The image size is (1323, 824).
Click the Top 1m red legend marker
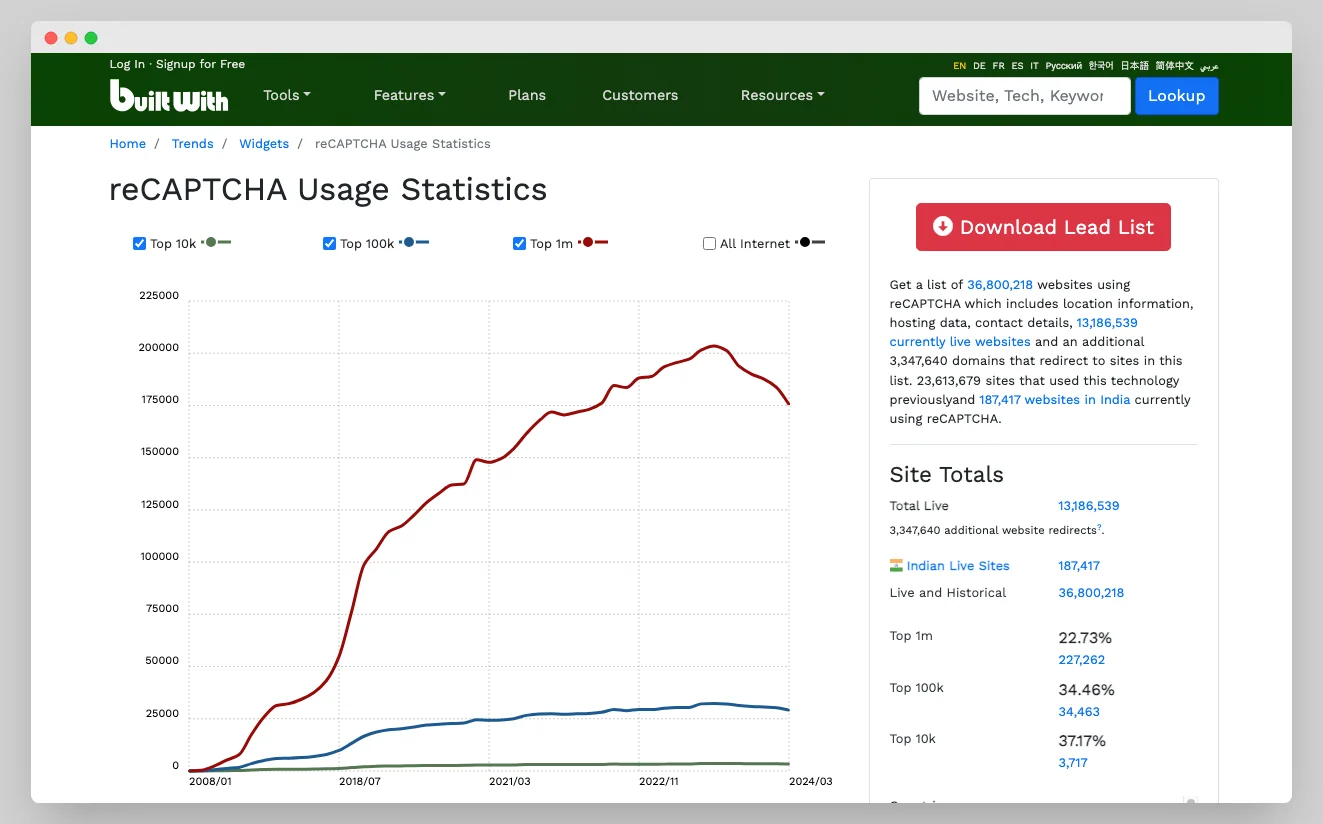pyautogui.click(x=593, y=243)
